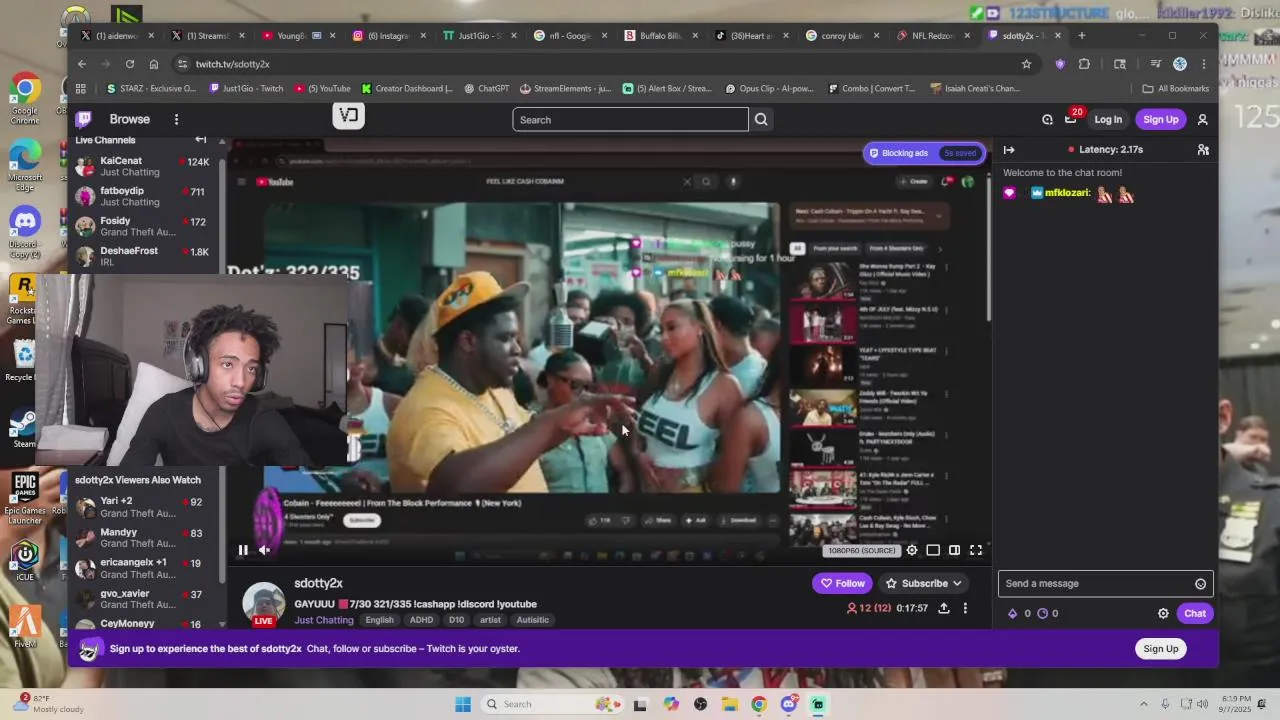Image resolution: width=1280 pixels, height=720 pixels.
Task: Open Chrome from the taskbar
Action: coord(759,704)
